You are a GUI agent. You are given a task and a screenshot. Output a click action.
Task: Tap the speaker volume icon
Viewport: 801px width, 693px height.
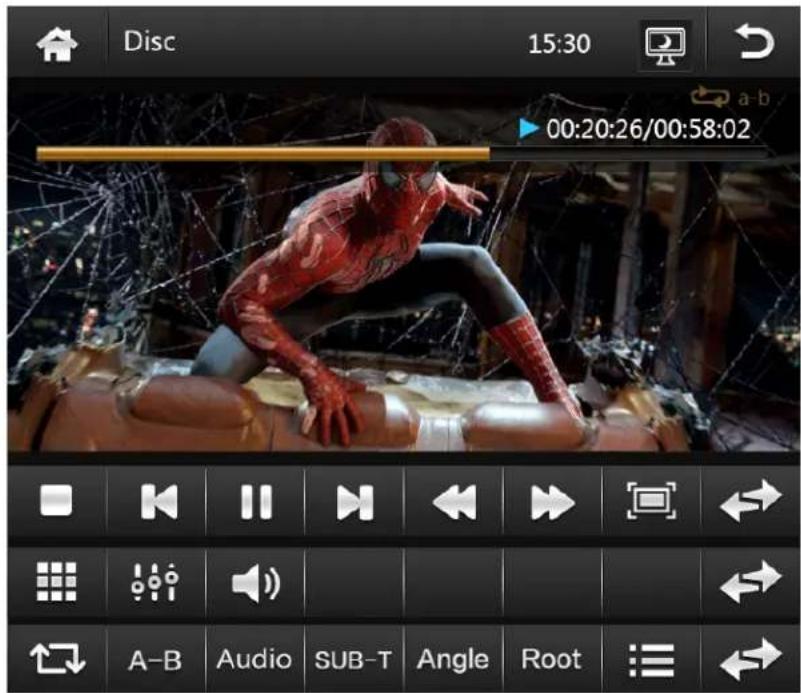(x=255, y=583)
